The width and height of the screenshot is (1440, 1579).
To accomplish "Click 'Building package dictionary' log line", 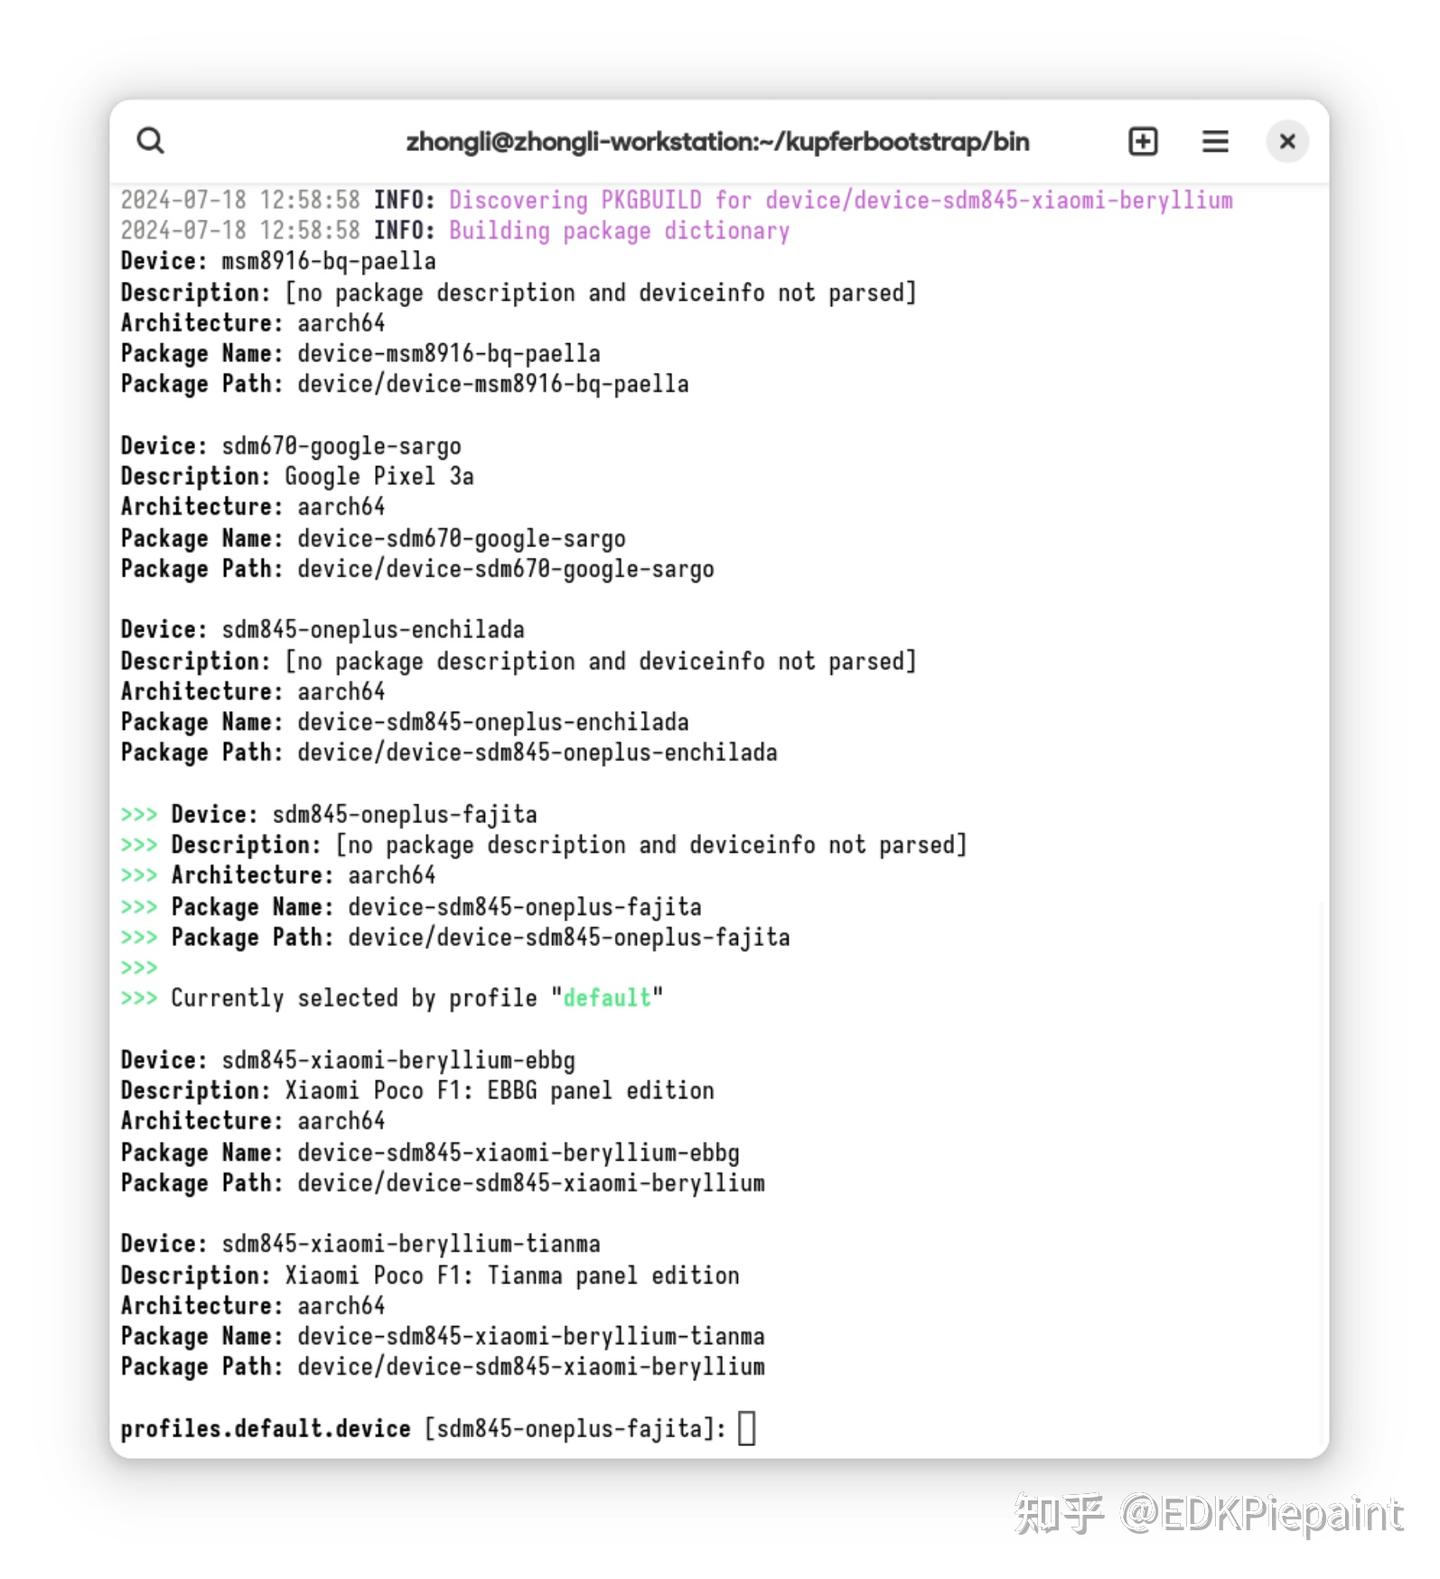I will coord(455,231).
